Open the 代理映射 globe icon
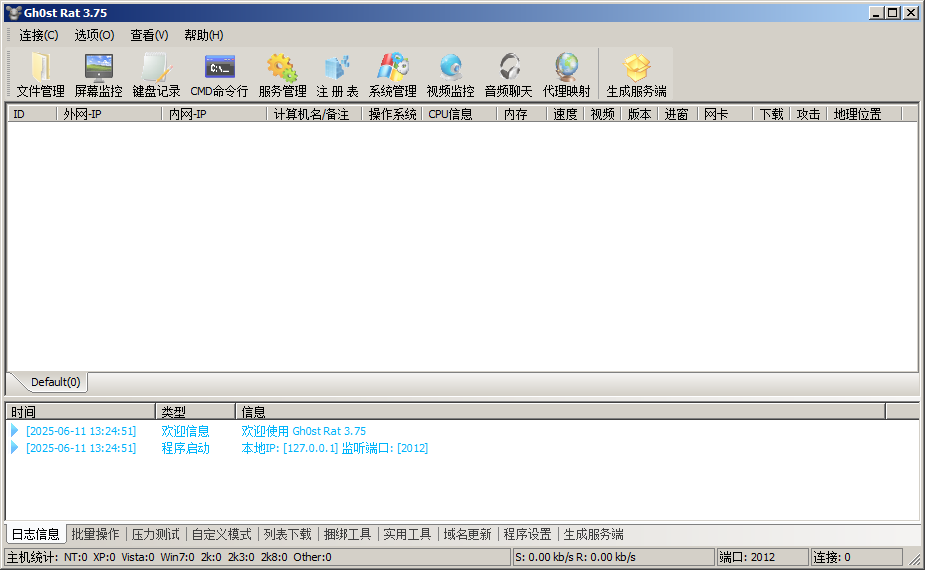The height and width of the screenshot is (570, 925). (566, 68)
